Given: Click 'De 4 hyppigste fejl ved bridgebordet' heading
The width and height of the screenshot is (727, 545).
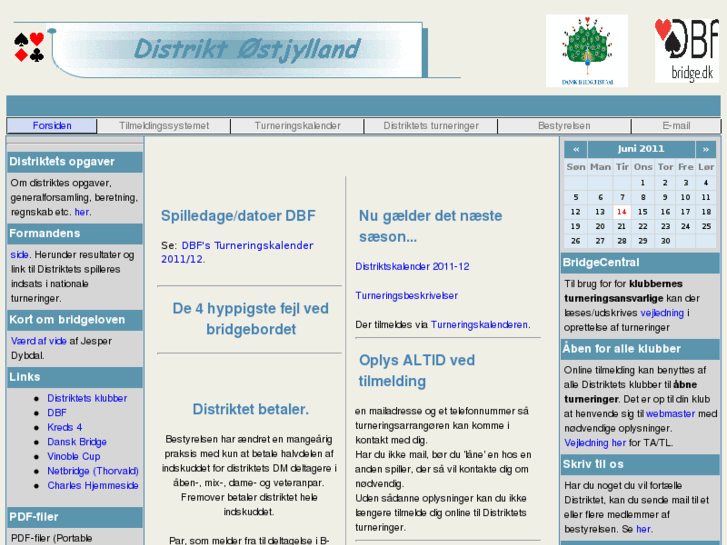Looking at the screenshot, I should [x=250, y=319].
